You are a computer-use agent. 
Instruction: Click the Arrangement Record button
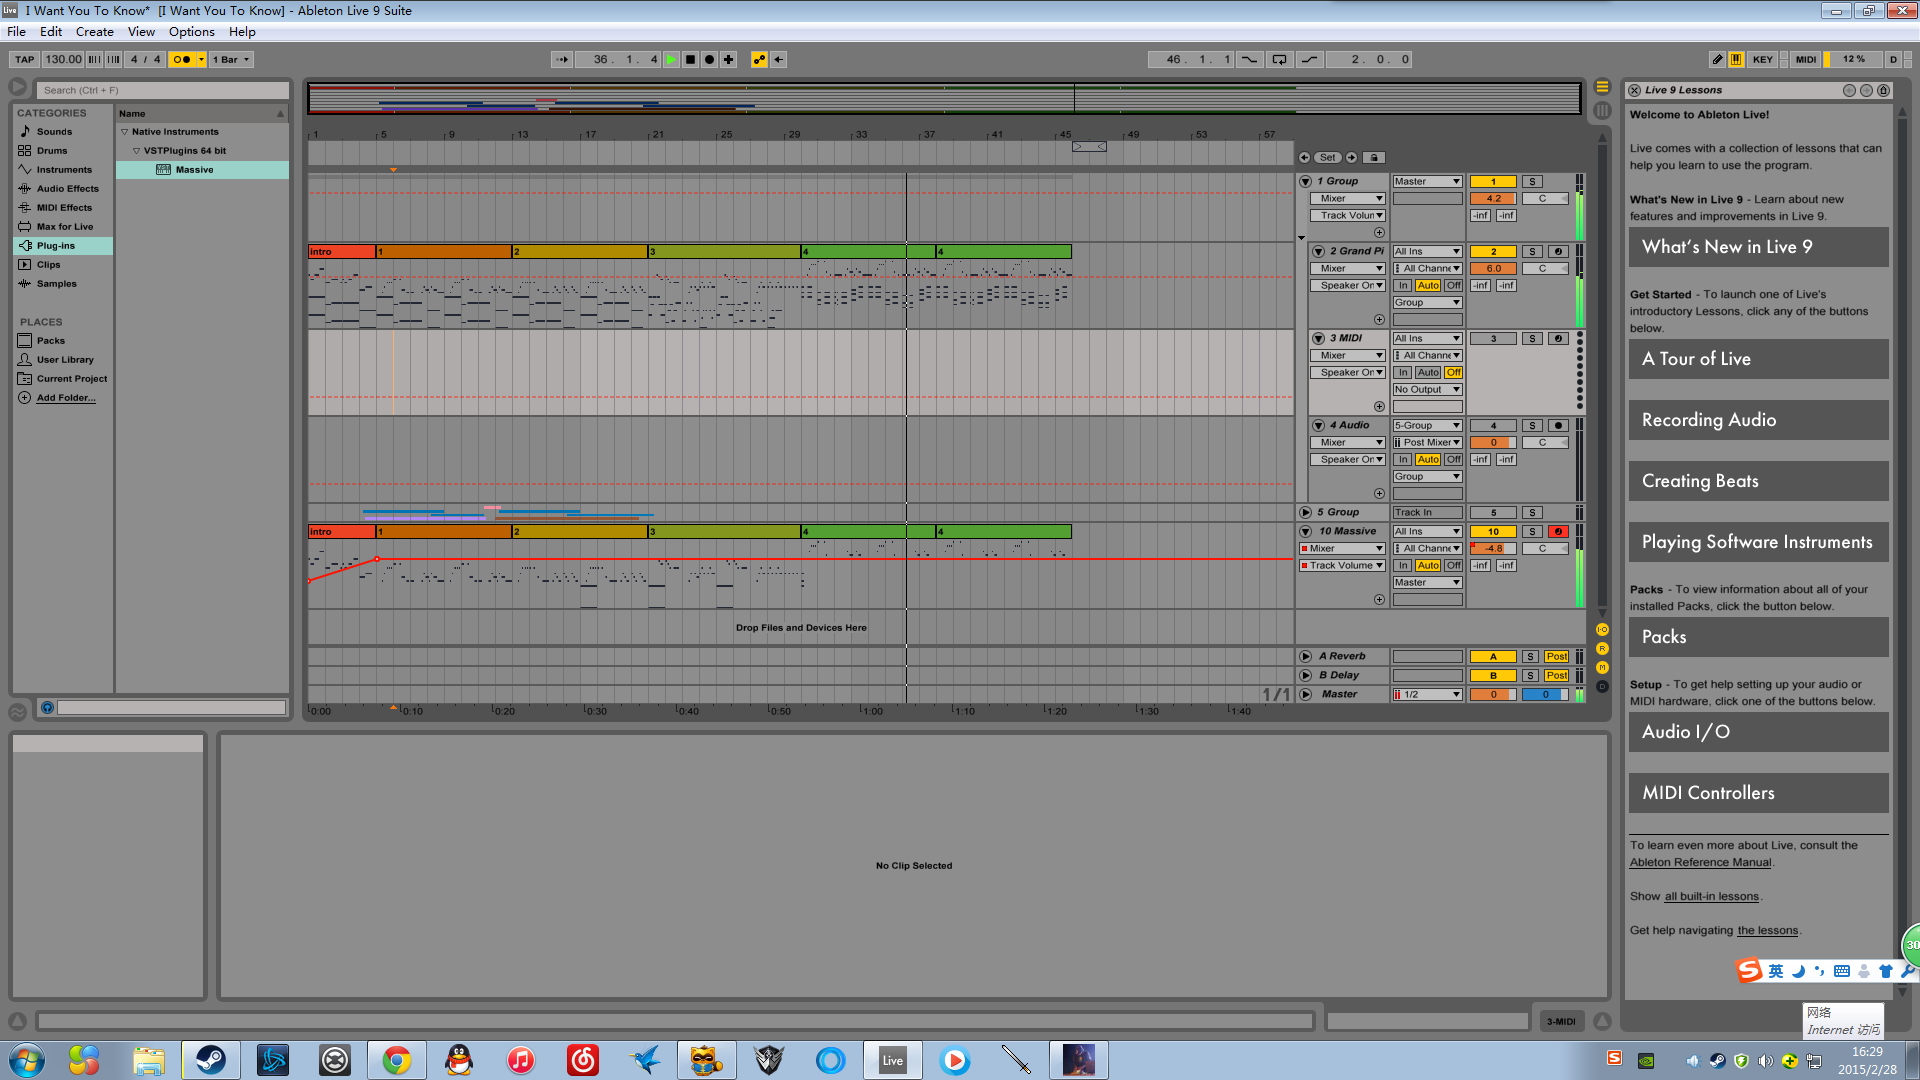pos(709,59)
